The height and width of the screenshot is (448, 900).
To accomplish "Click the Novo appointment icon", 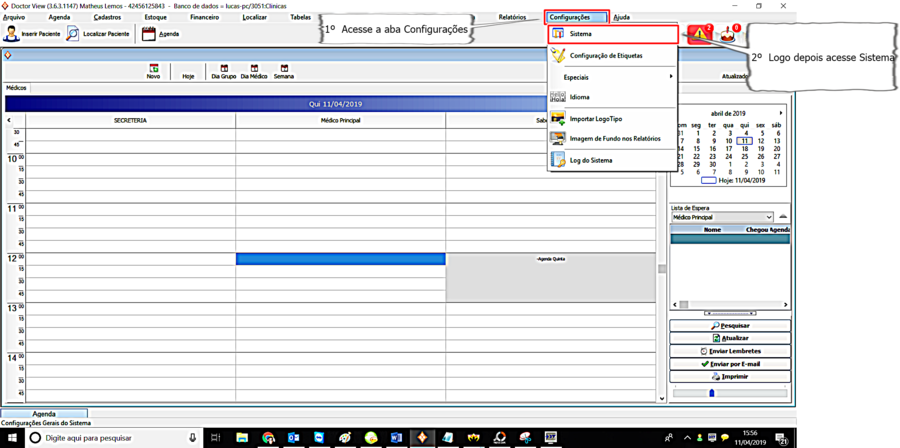I will [x=153, y=69].
